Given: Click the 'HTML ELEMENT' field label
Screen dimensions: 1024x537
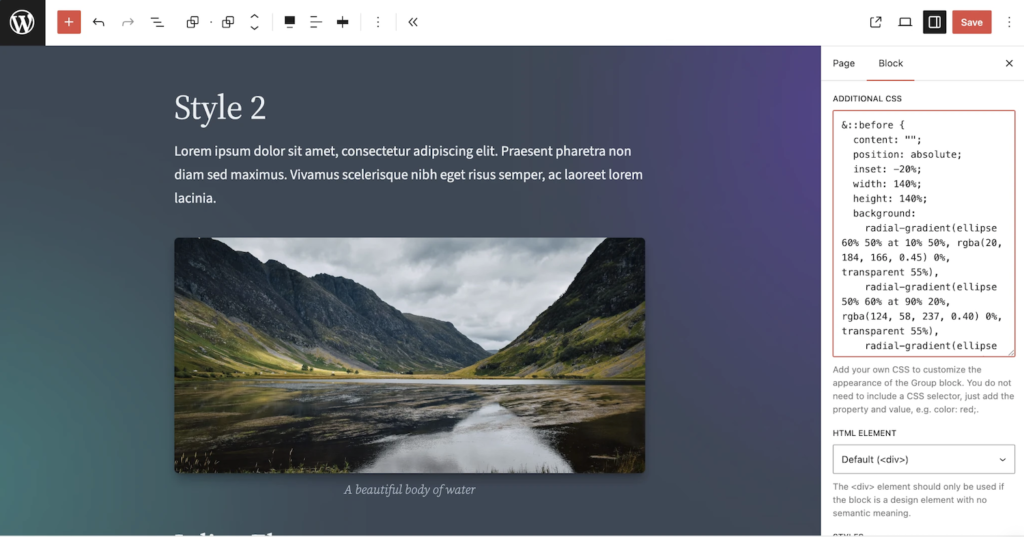Looking at the screenshot, I should 864,433.
